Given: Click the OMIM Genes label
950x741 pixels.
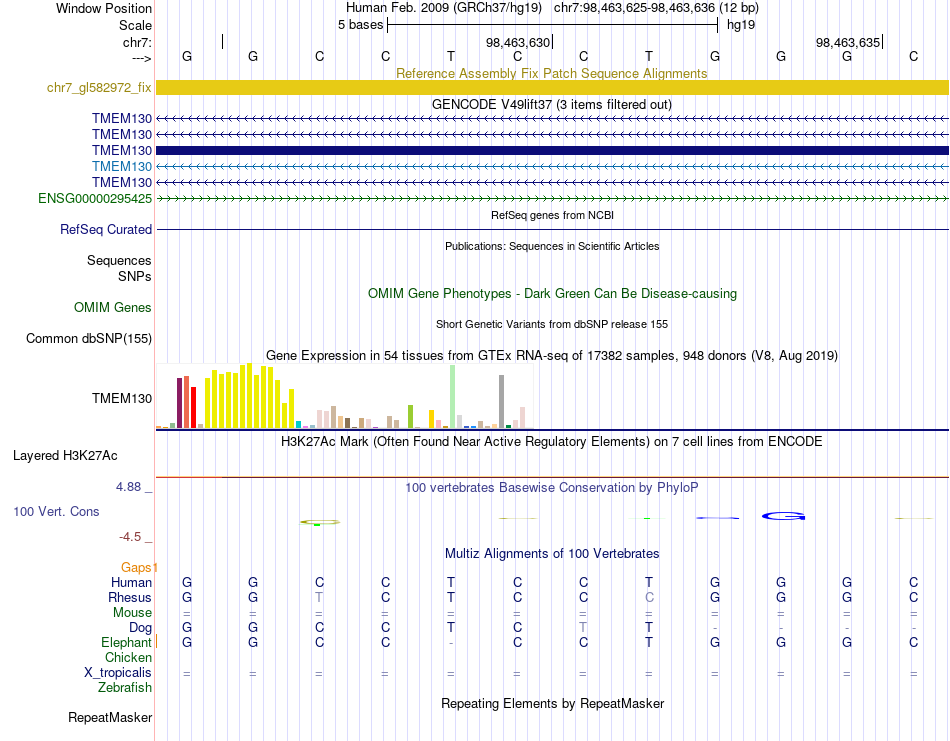Looking at the screenshot, I should click(112, 308).
